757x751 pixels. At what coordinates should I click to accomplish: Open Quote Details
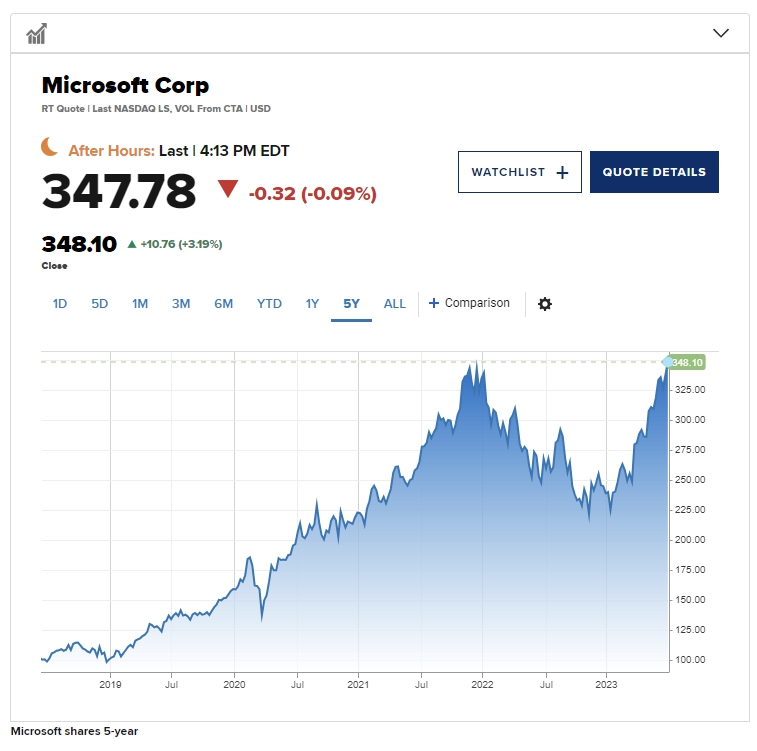(x=654, y=172)
